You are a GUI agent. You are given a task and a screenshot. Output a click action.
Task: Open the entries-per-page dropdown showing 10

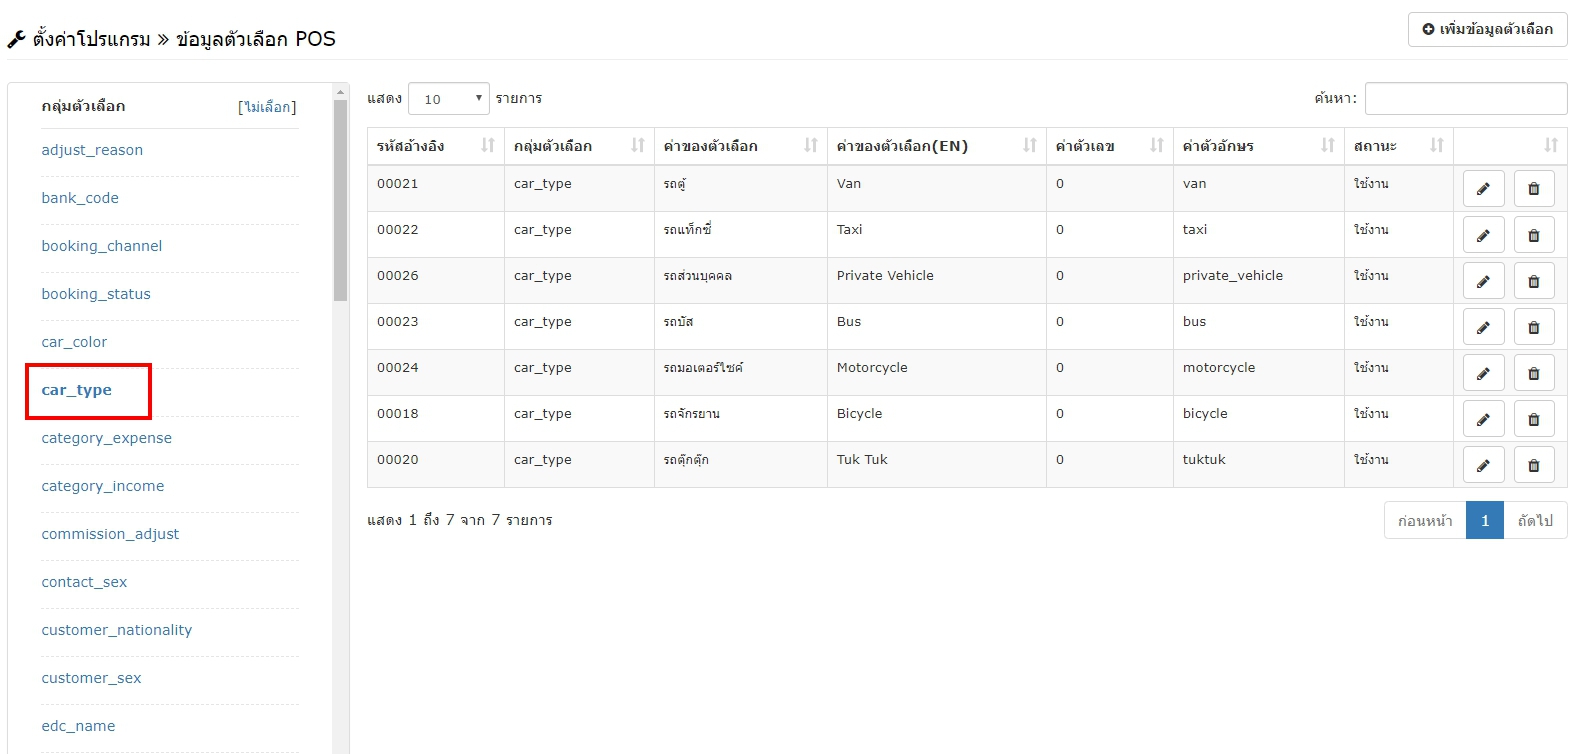point(449,98)
